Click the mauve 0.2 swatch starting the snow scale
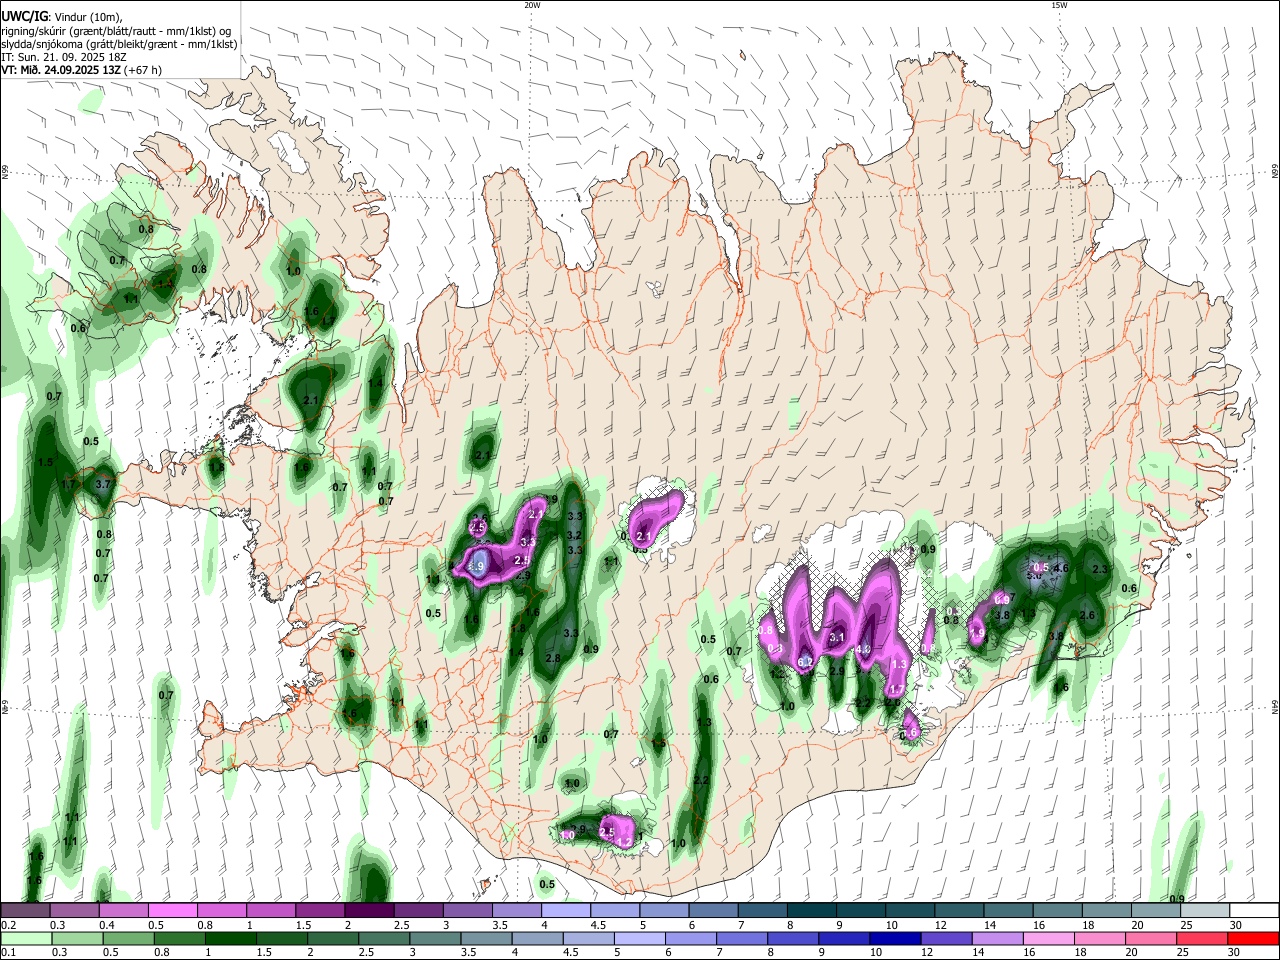 click(x=26, y=911)
